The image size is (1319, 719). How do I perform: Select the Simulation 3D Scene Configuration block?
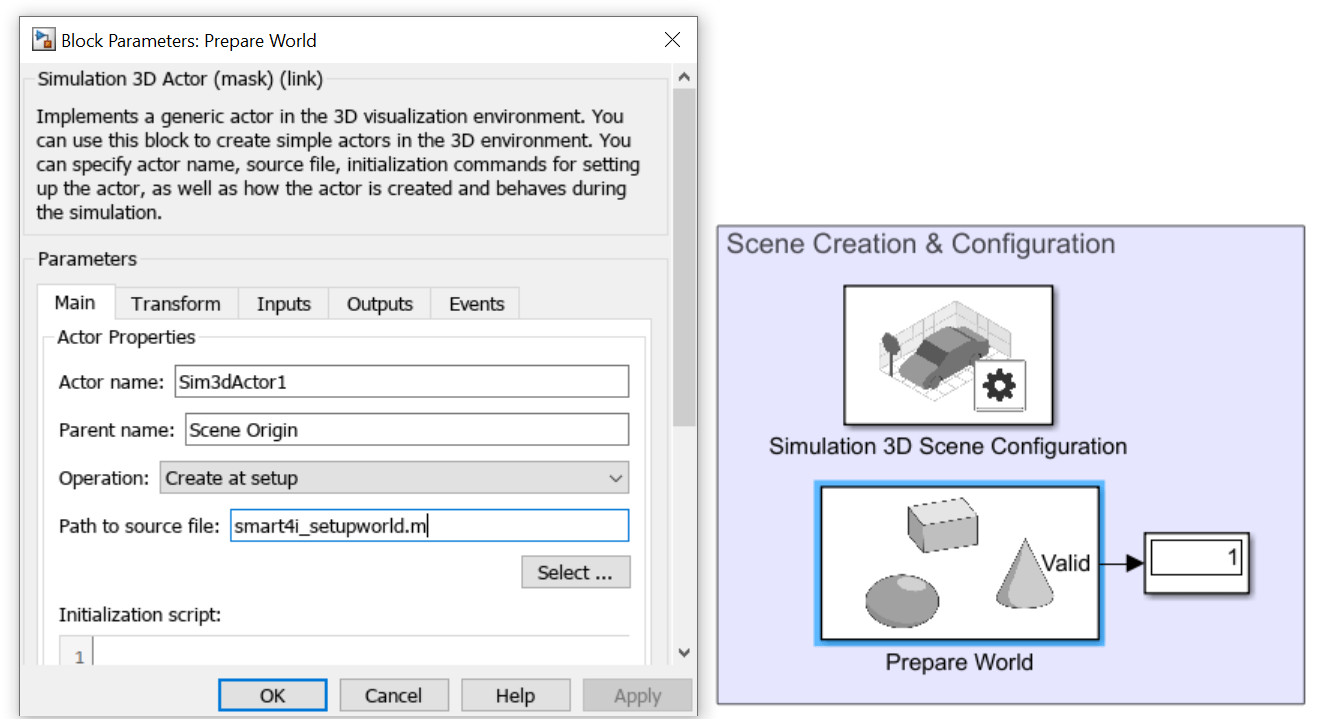[947, 355]
